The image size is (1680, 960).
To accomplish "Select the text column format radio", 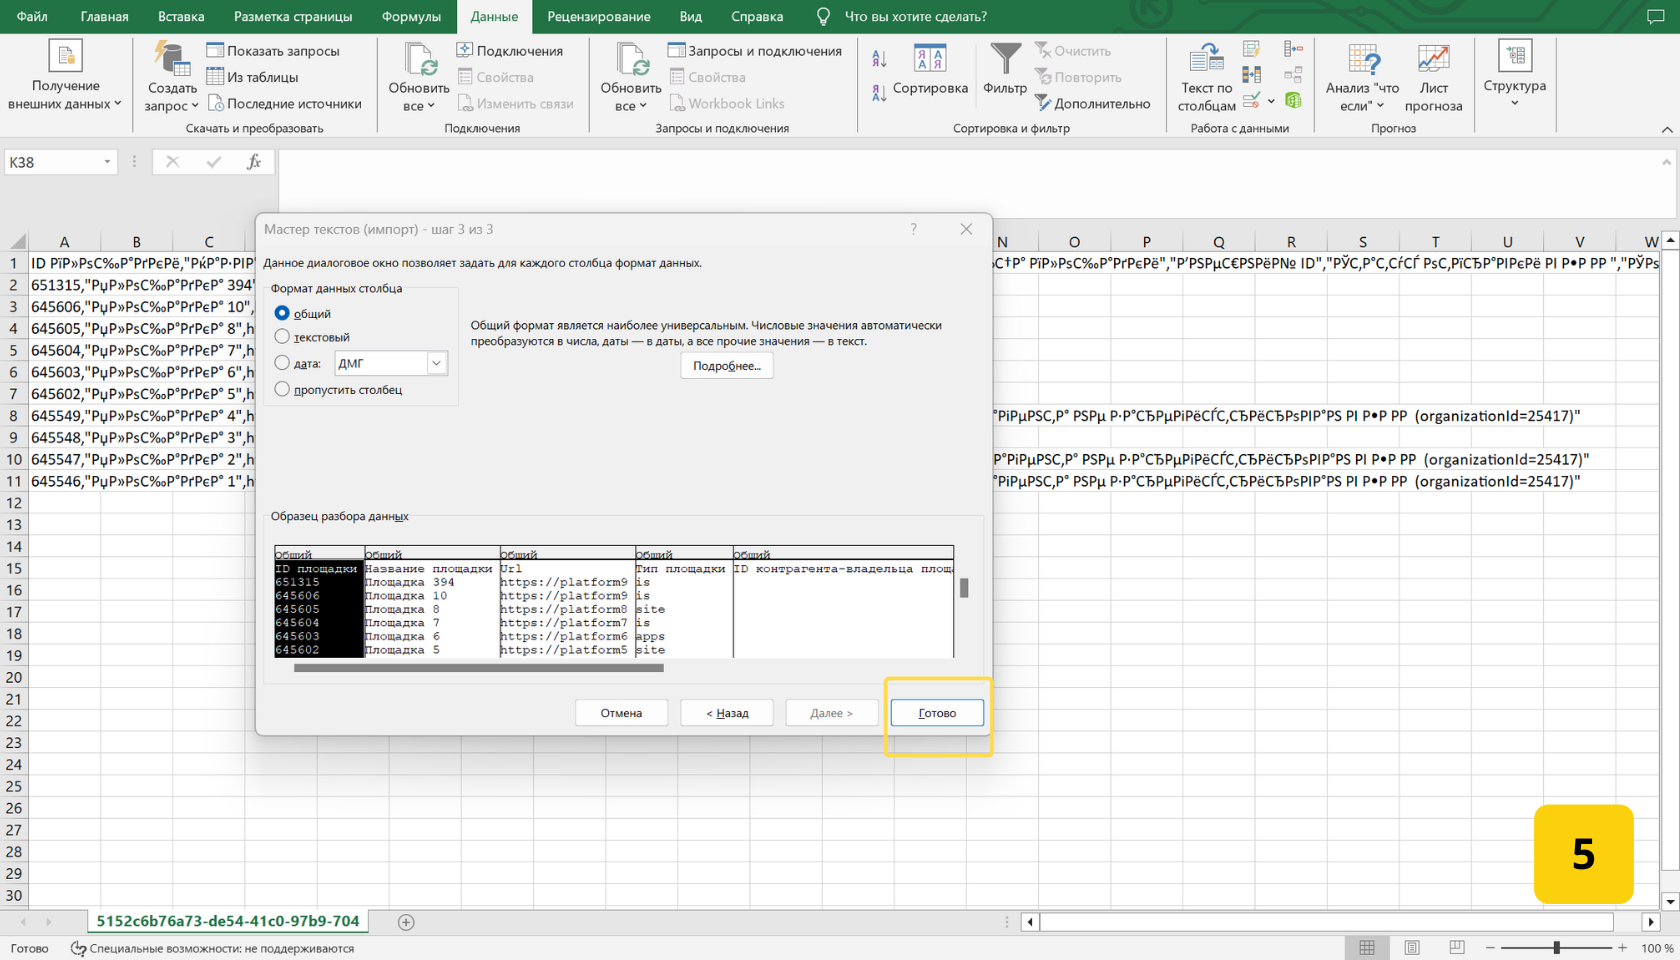I will pyautogui.click(x=282, y=337).
